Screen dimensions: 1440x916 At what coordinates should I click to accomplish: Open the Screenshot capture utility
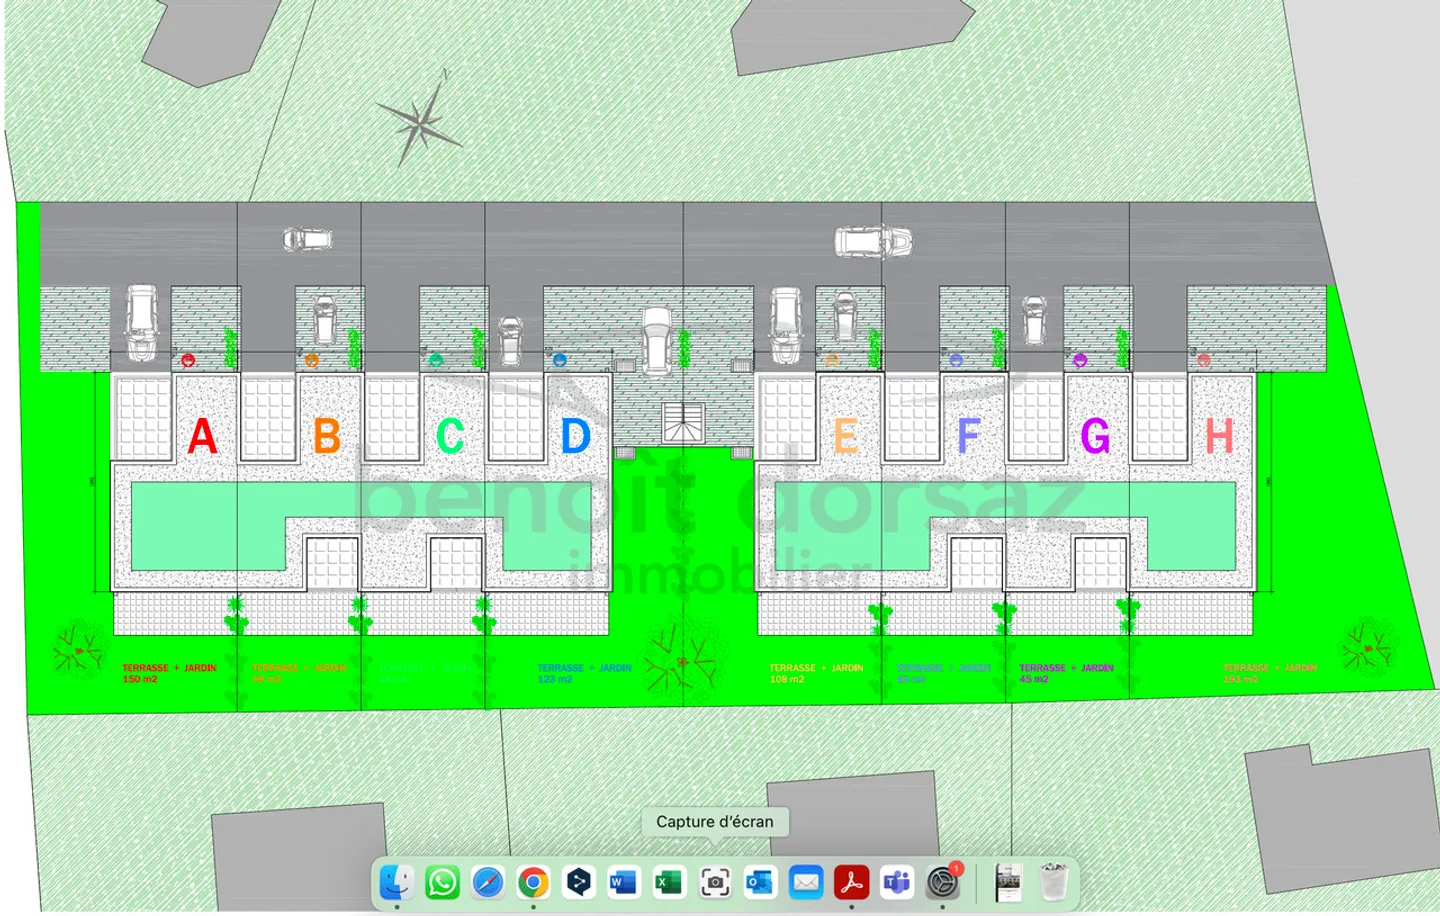pos(713,883)
